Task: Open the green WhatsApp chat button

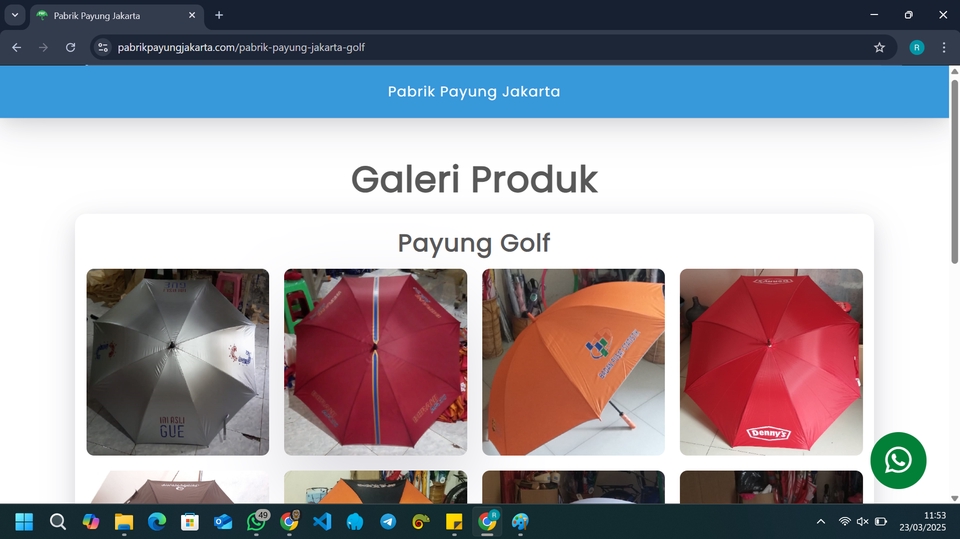Action: pos(898,461)
